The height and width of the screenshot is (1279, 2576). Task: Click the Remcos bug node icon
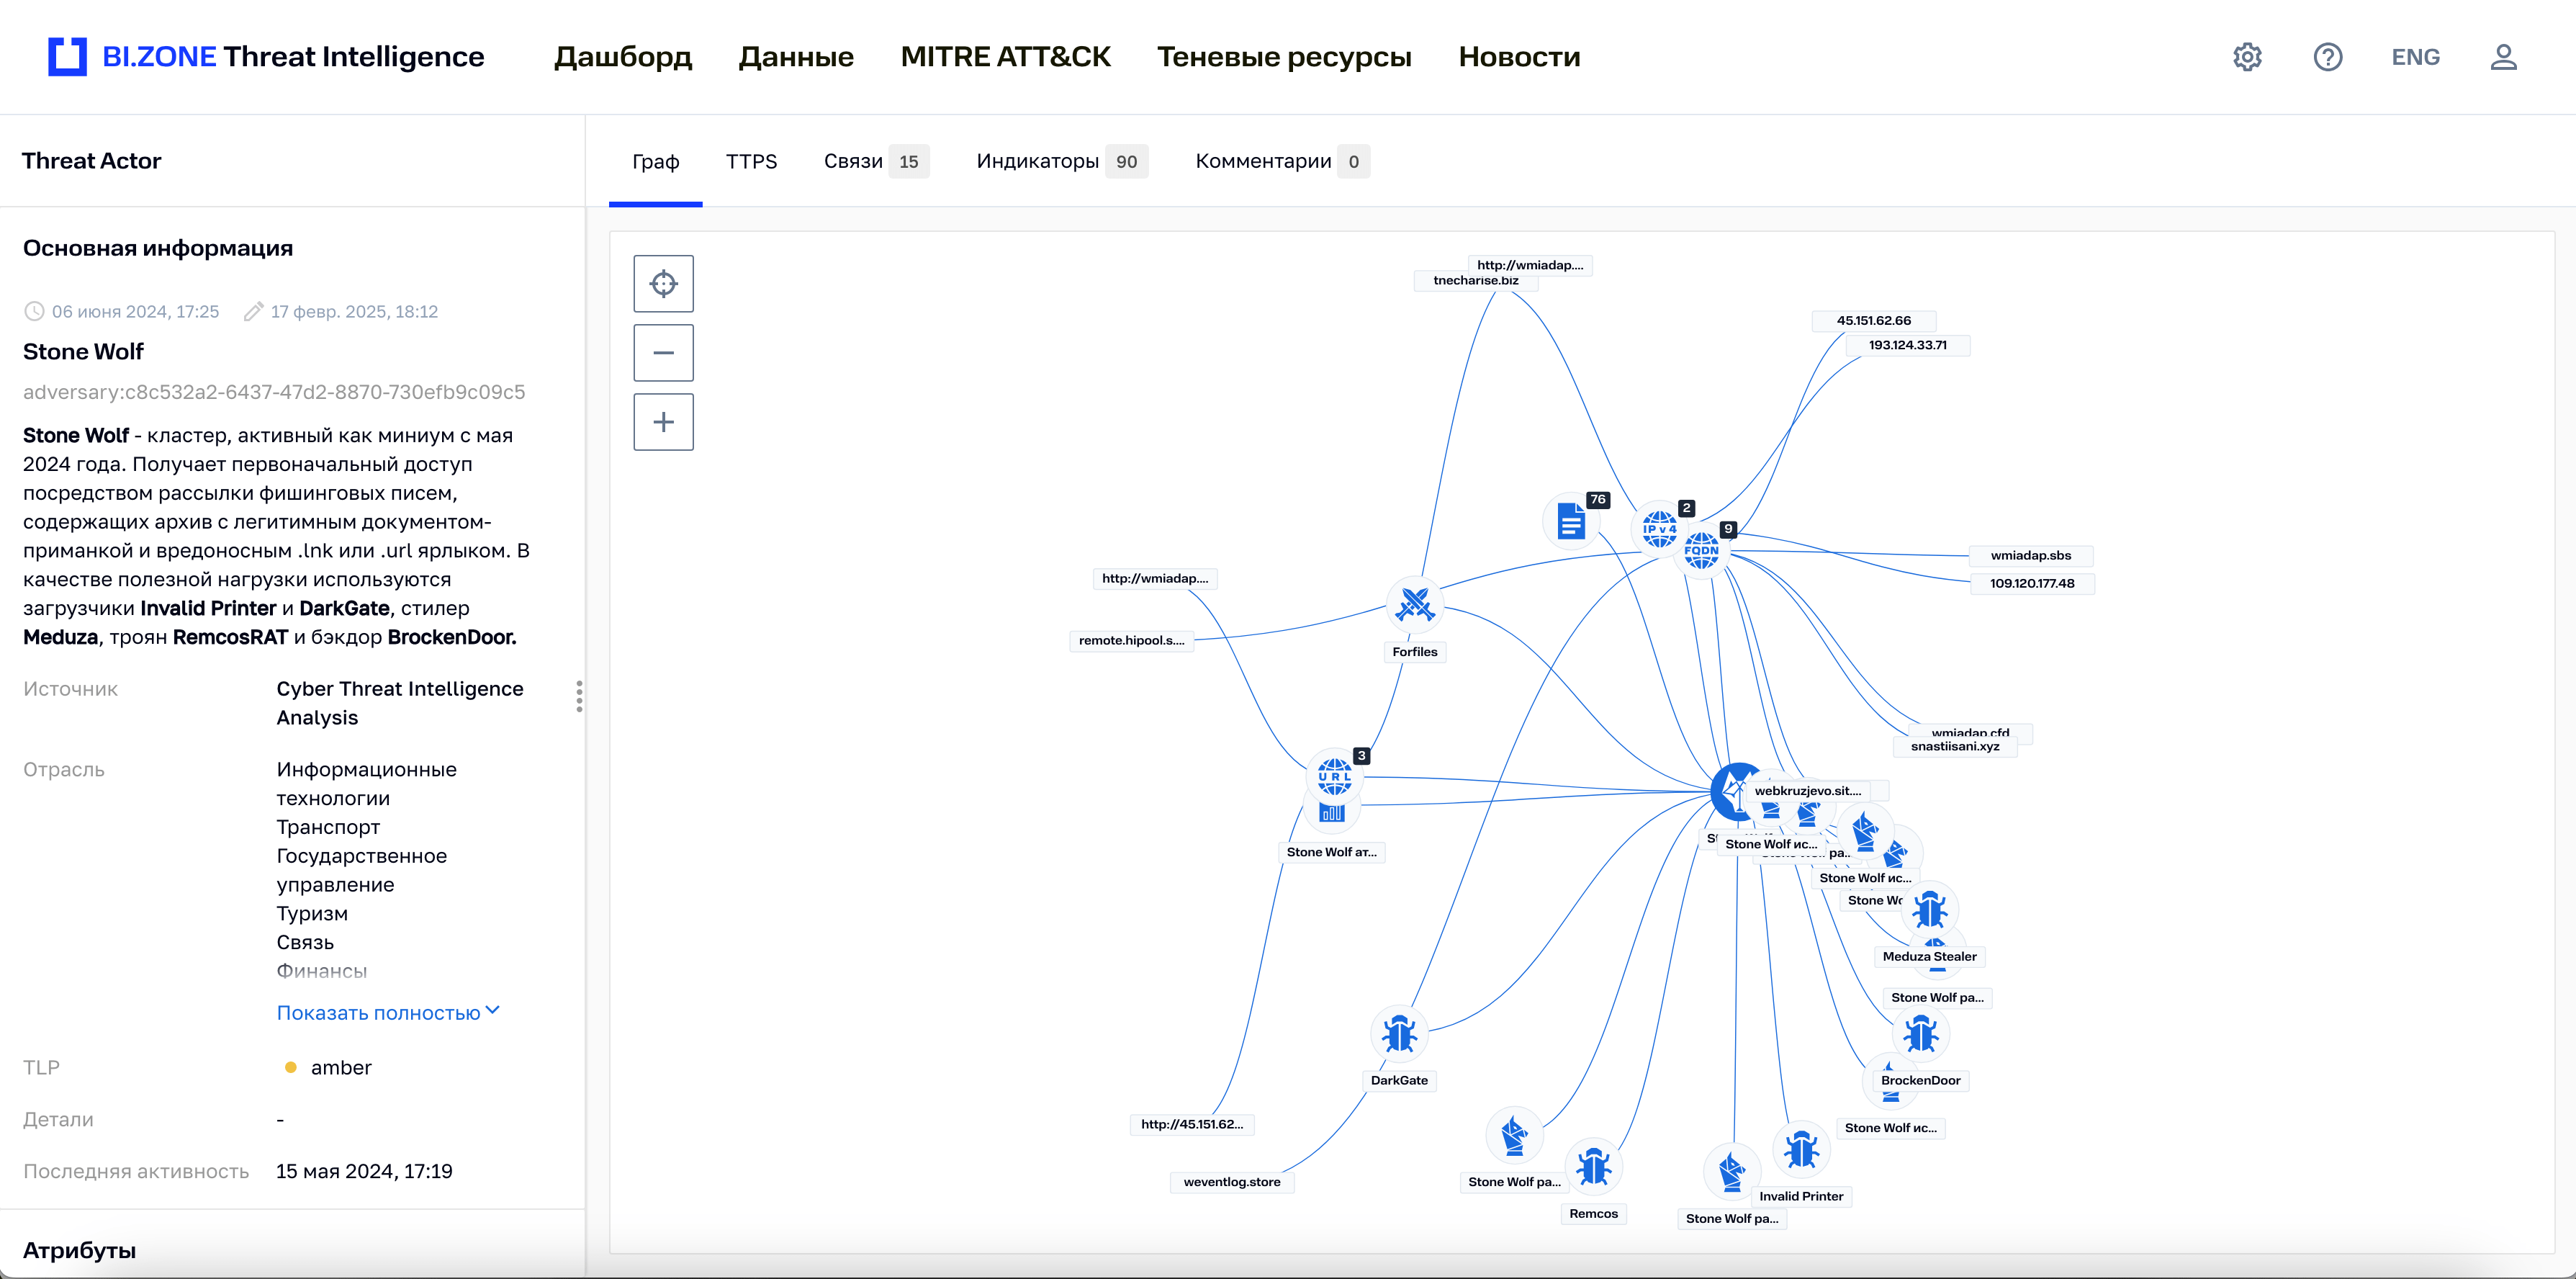(1593, 1167)
